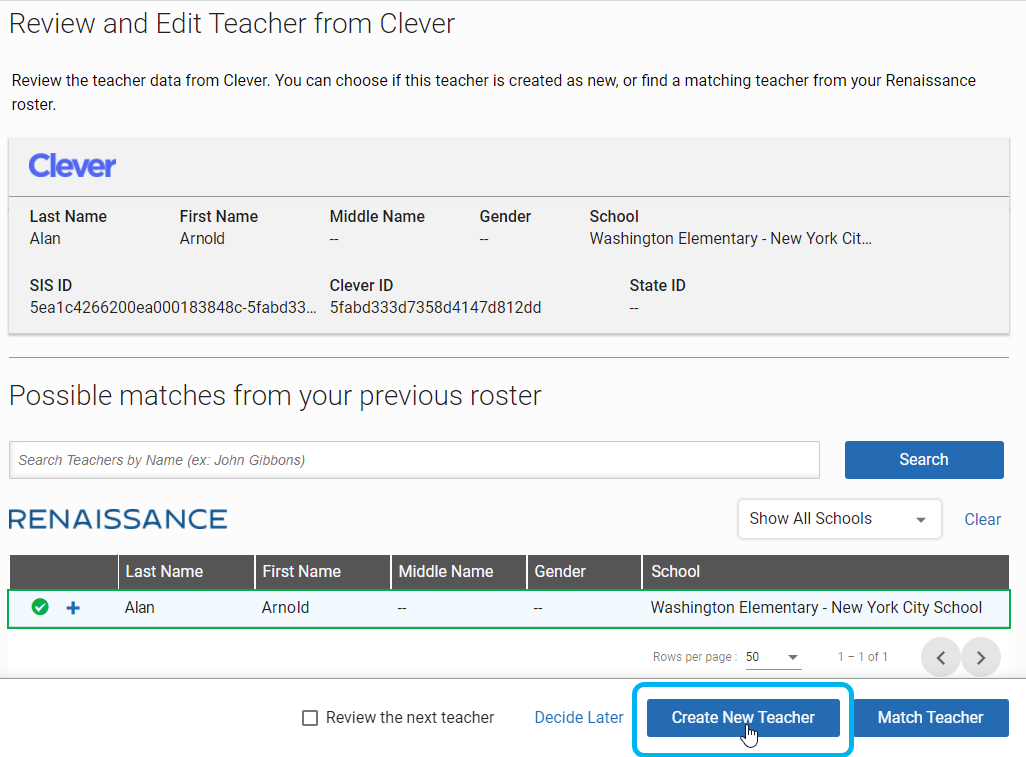
Task: Click the Clever ID value 5fabd333d7358d4147d812dd
Action: tap(435, 308)
